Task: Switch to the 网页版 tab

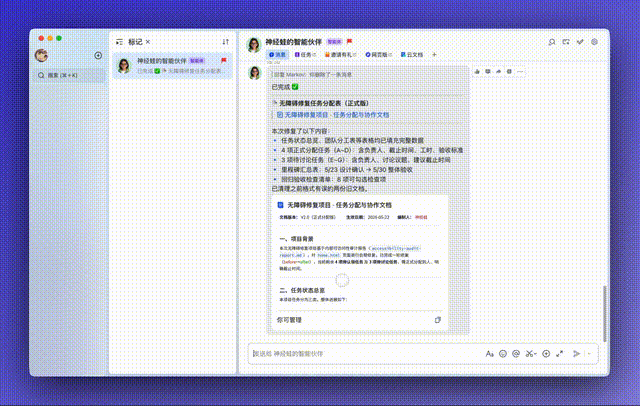Action: tap(378, 55)
